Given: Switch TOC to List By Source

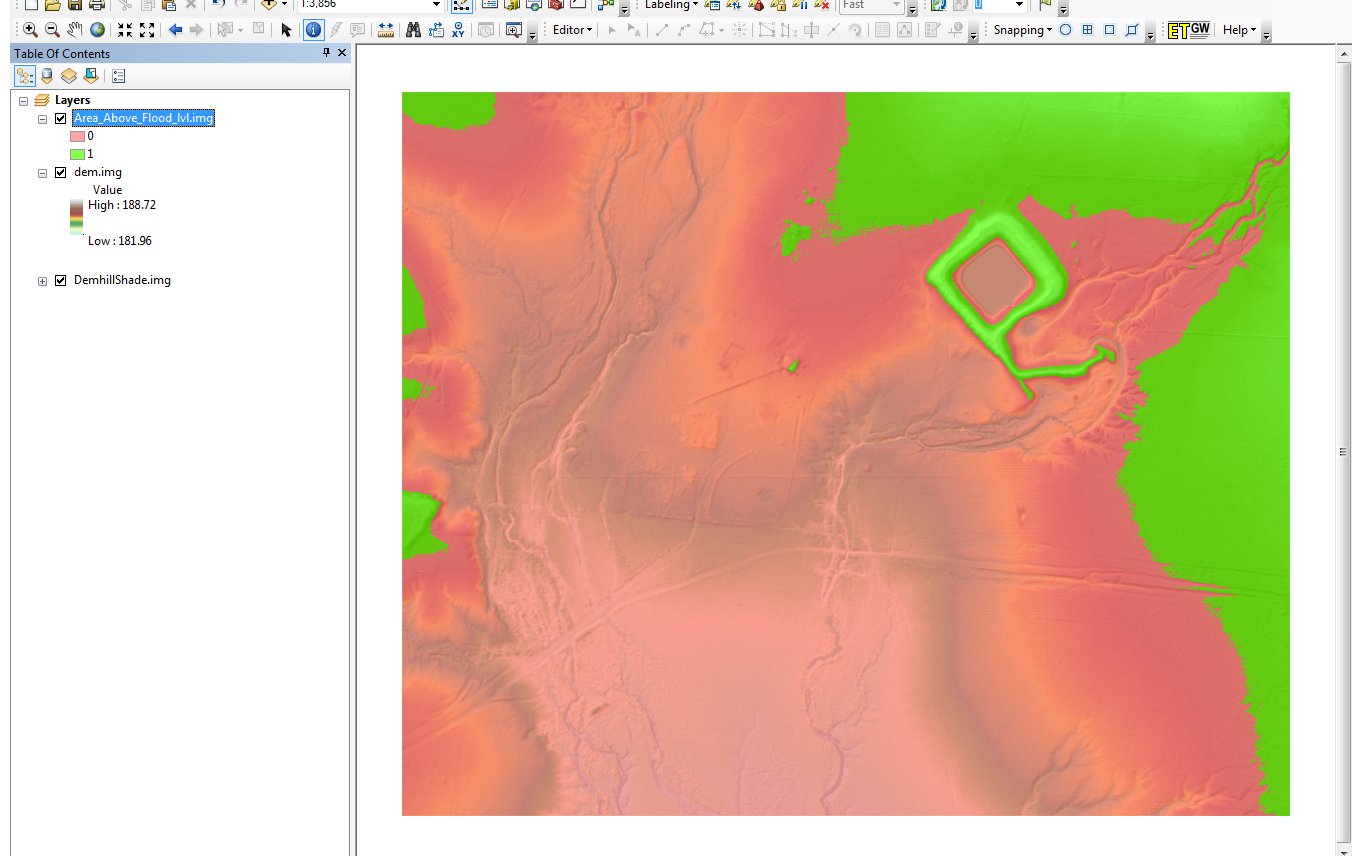Looking at the screenshot, I should point(47,75).
